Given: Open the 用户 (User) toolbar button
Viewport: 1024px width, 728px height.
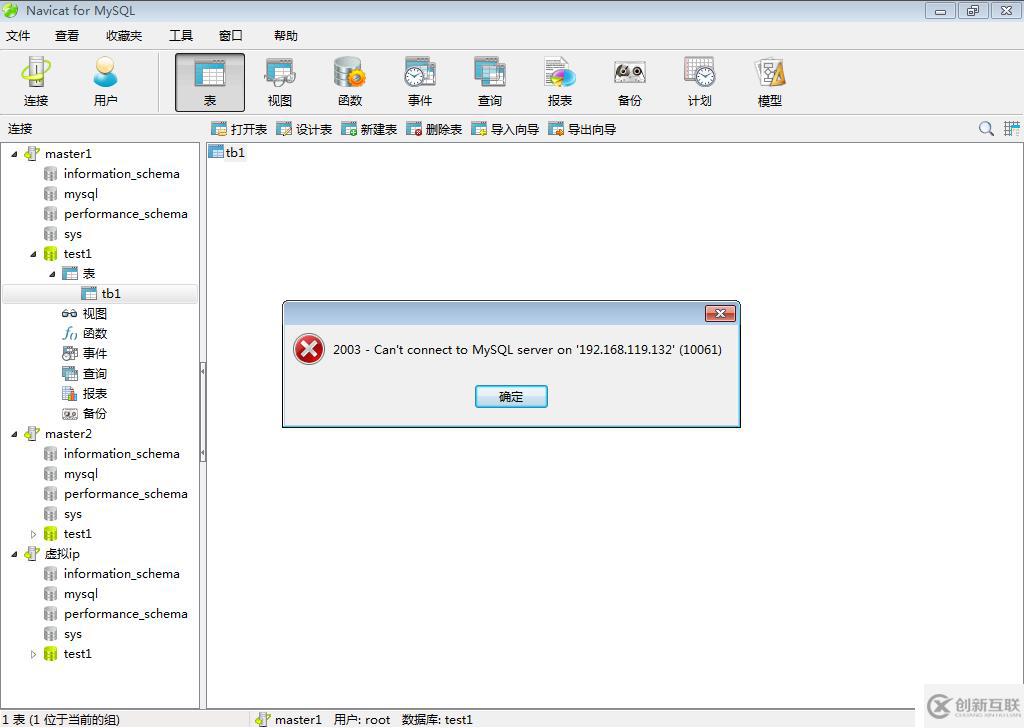Looking at the screenshot, I should 105,82.
